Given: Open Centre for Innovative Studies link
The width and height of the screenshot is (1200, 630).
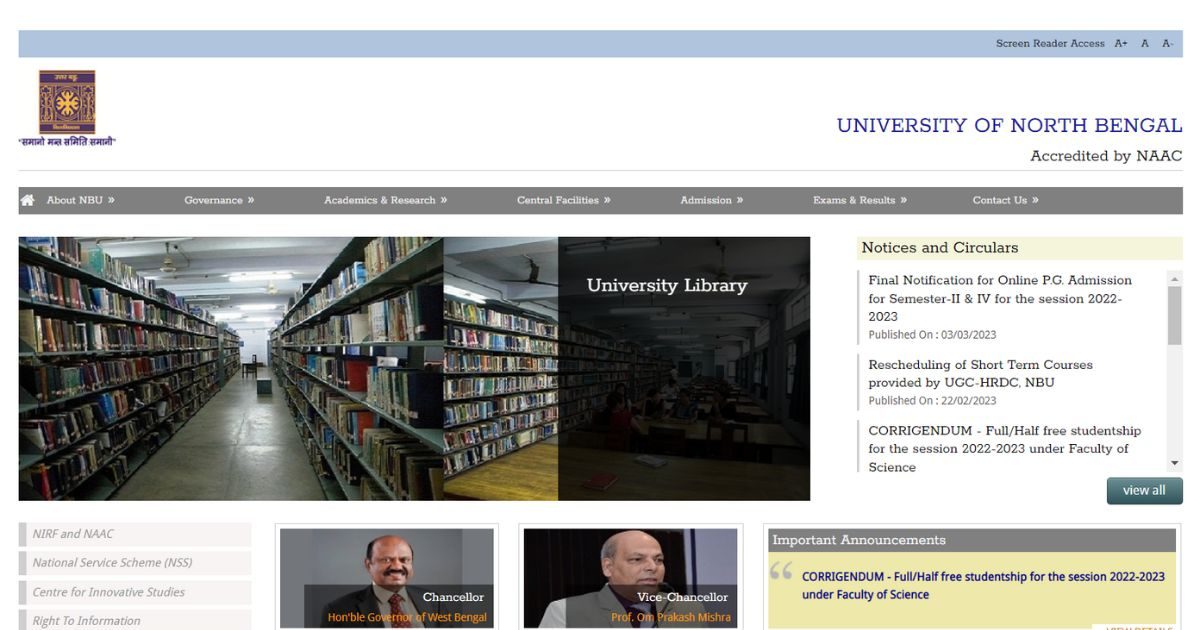Looking at the screenshot, I should (x=135, y=592).
